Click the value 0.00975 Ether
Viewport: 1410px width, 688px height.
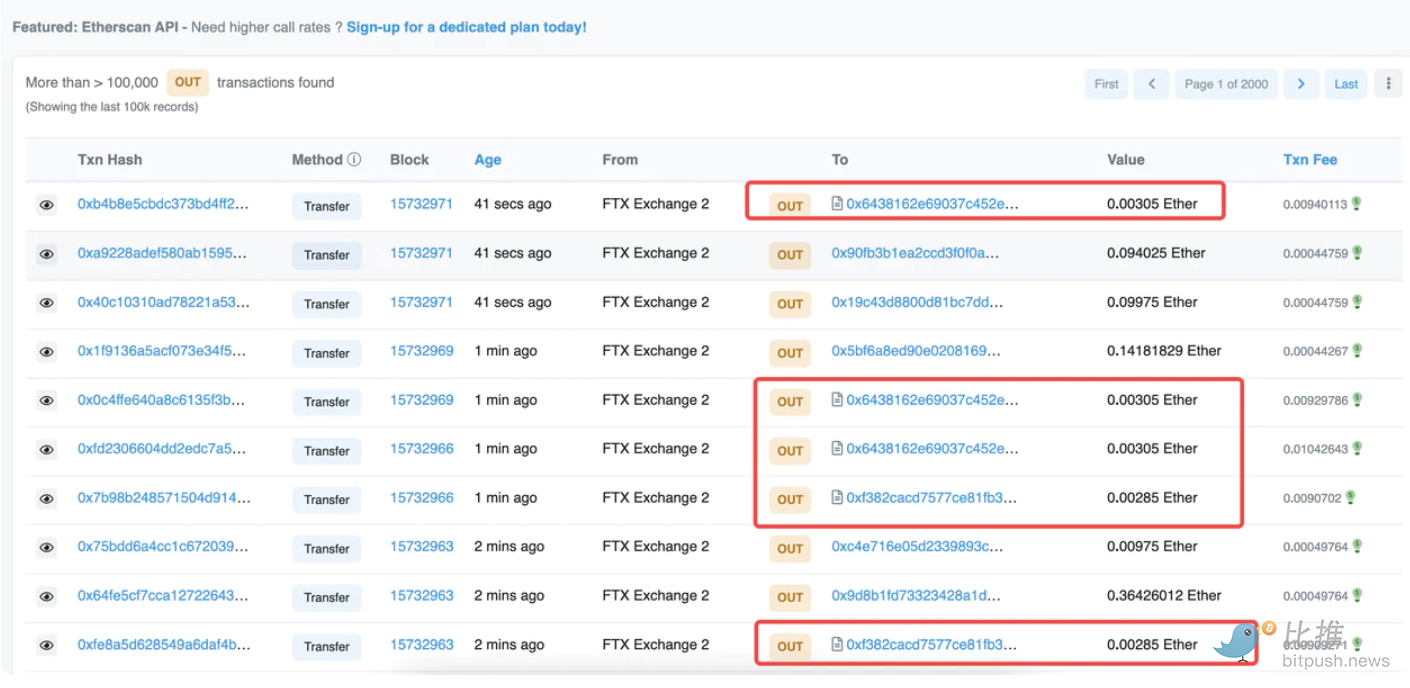click(x=1152, y=547)
